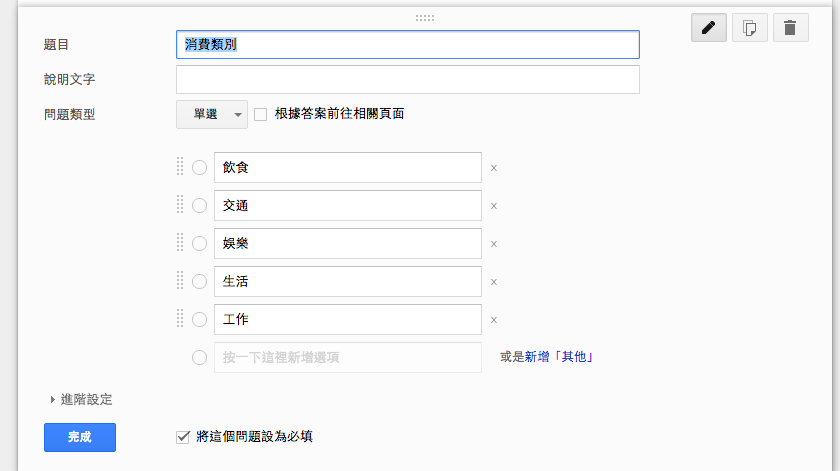
Task: Click the 按一下這裡新增選項 field
Action: coord(347,357)
